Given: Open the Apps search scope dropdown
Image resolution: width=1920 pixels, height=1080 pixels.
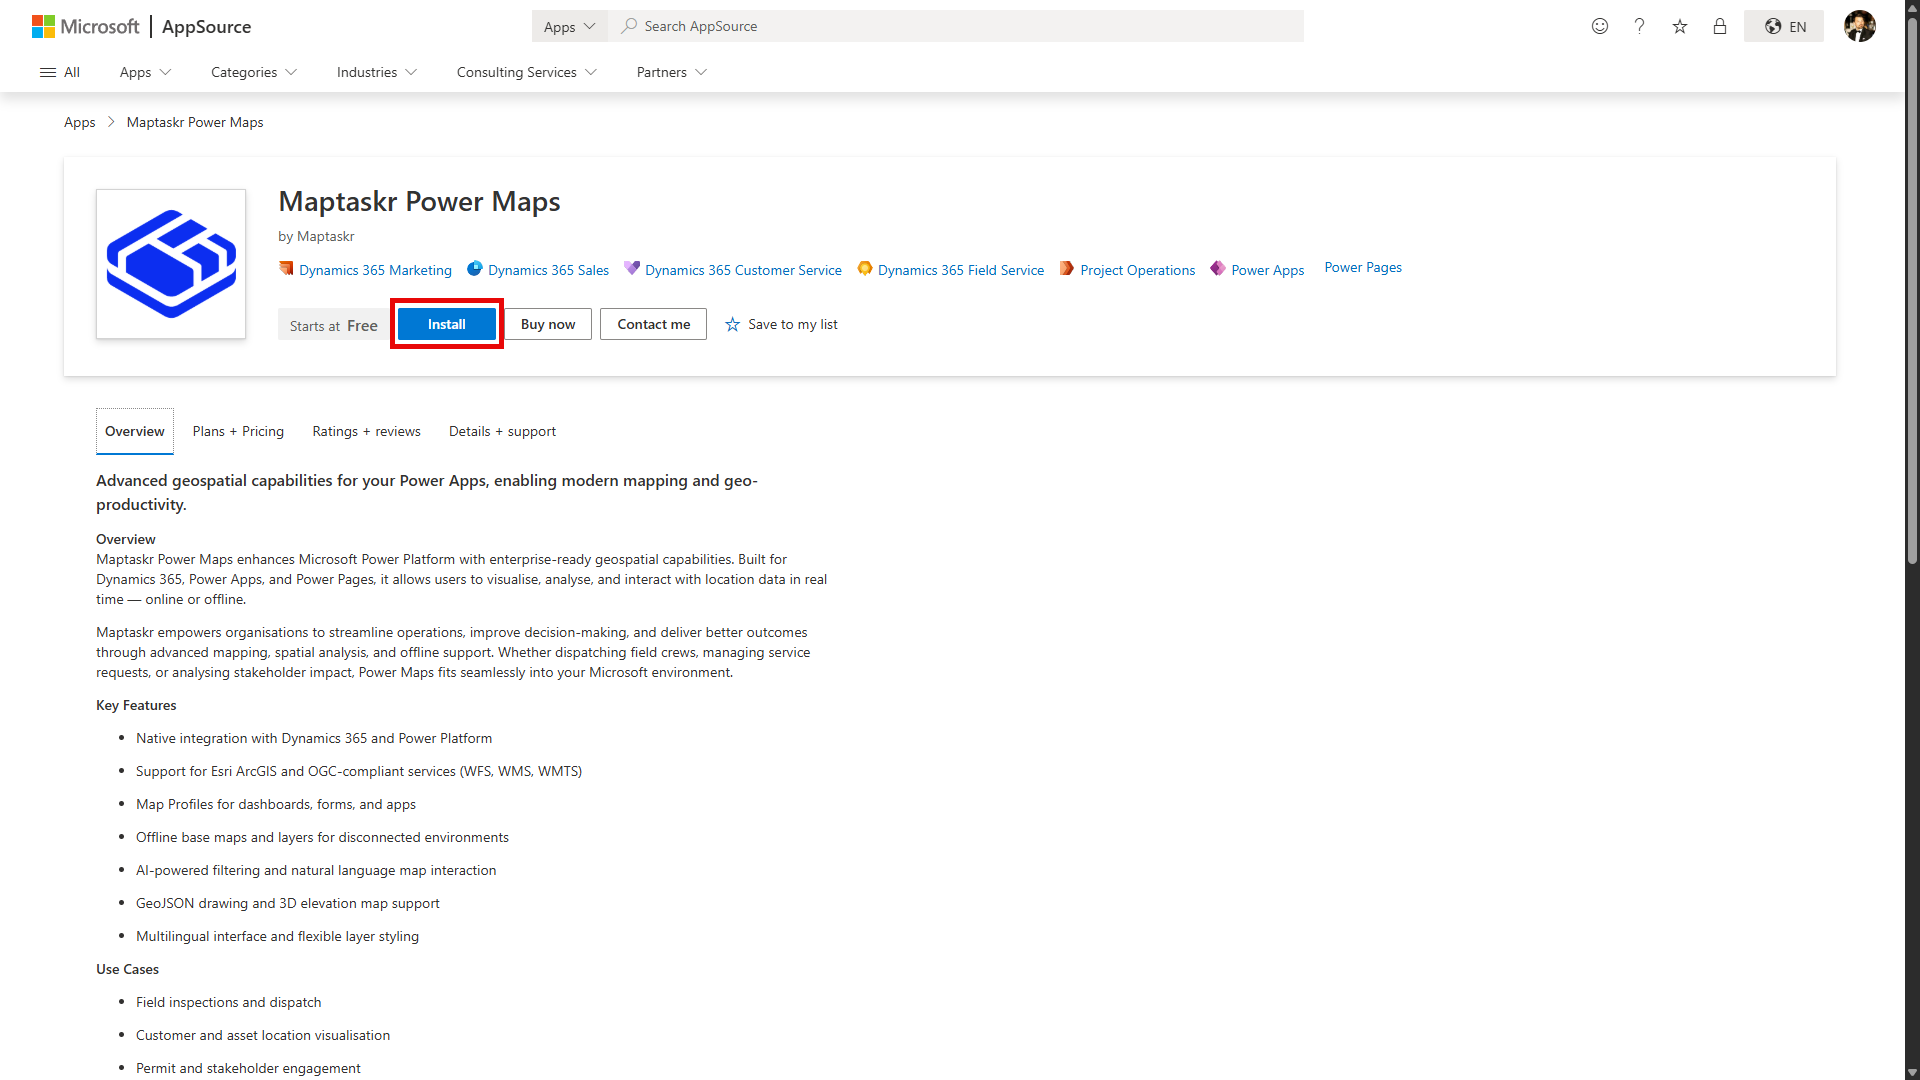Looking at the screenshot, I should [x=569, y=26].
